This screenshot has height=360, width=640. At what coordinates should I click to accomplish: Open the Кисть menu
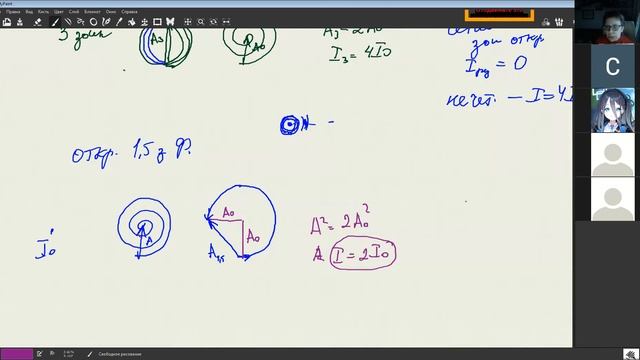tap(43, 12)
